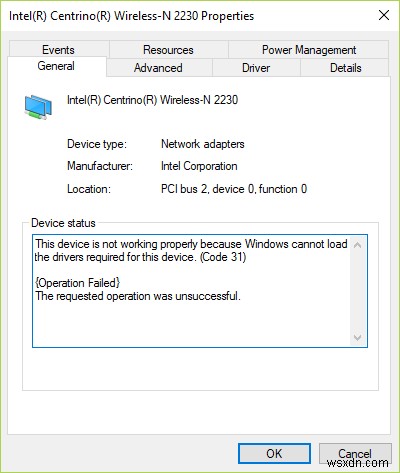The height and width of the screenshot is (473, 400).
Task: Click the device status scroll up arrow
Action: coord(357,245)
